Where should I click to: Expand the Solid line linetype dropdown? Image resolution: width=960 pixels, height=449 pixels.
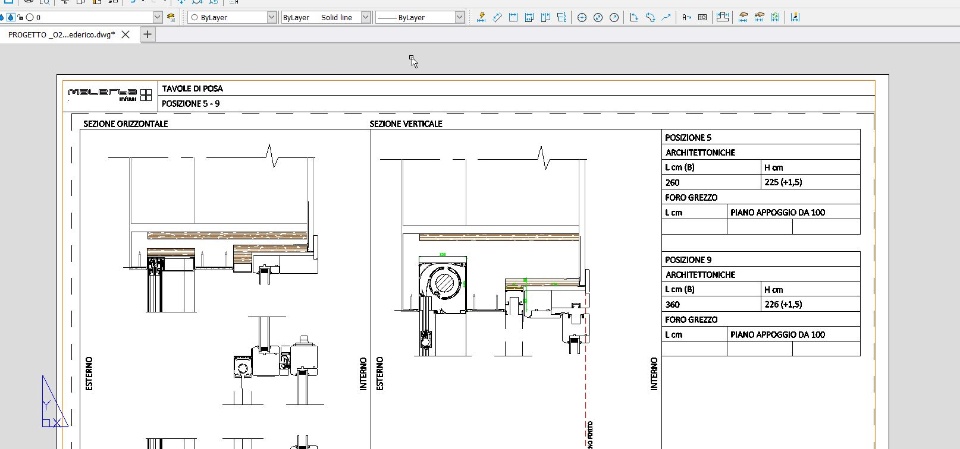click(x=366, y=17)
